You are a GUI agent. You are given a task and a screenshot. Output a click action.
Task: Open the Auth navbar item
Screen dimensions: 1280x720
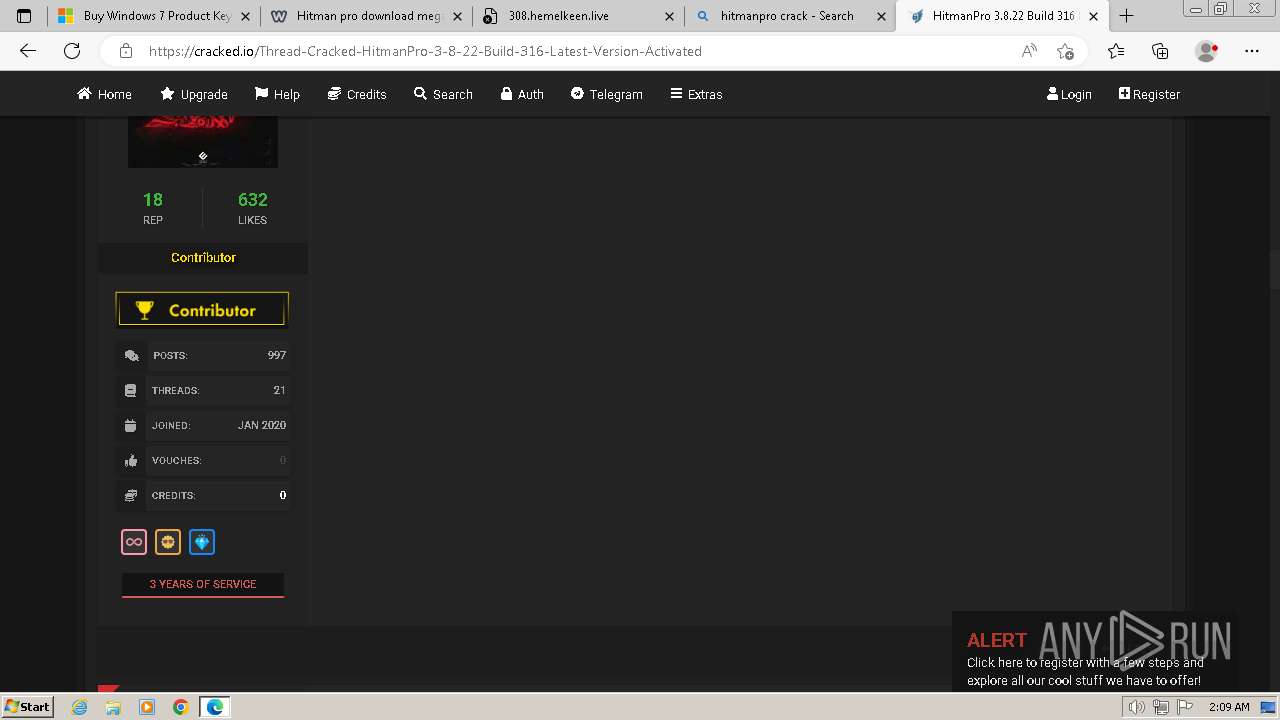522,94
